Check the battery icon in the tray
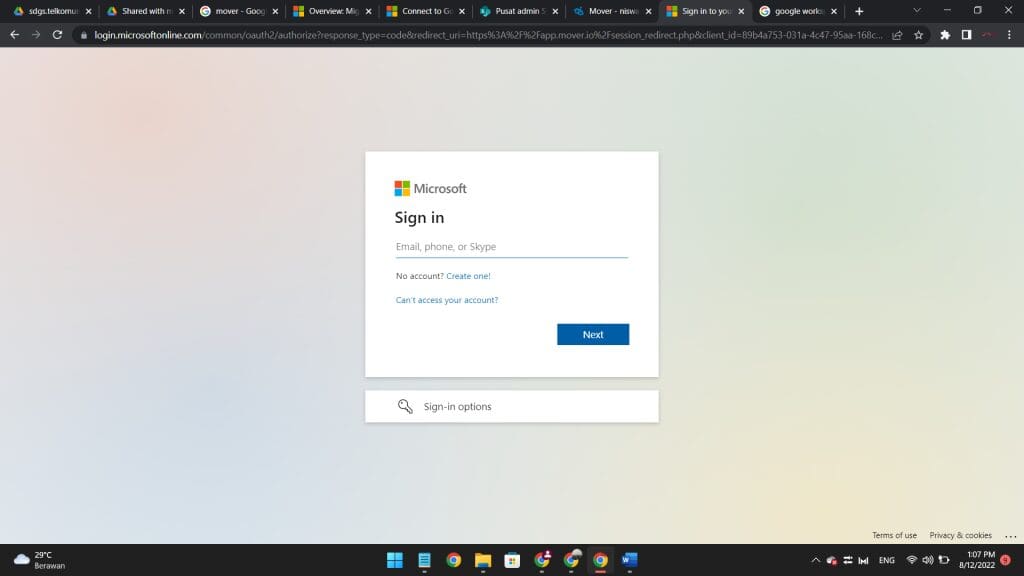This screenshot has height=576, width=1024. pos(944,560)
